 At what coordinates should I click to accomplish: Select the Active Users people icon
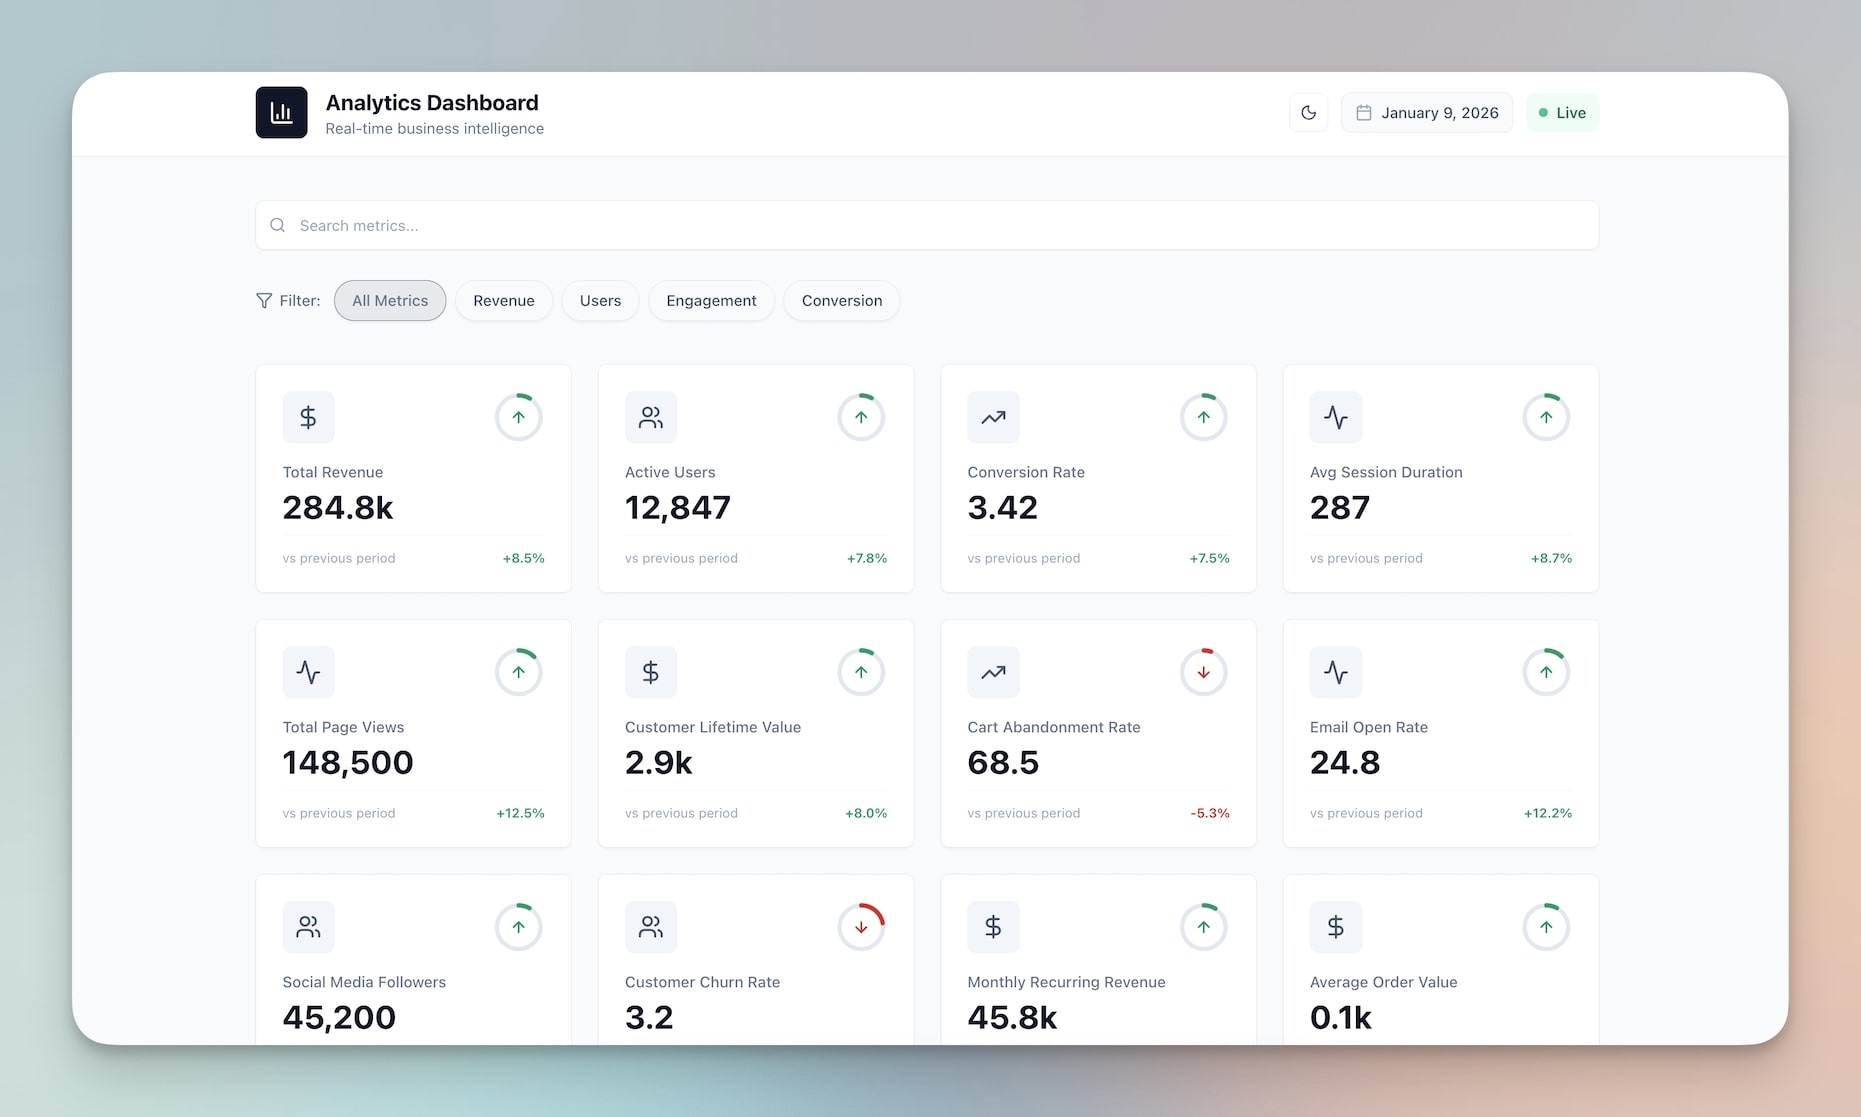[651, 417]
